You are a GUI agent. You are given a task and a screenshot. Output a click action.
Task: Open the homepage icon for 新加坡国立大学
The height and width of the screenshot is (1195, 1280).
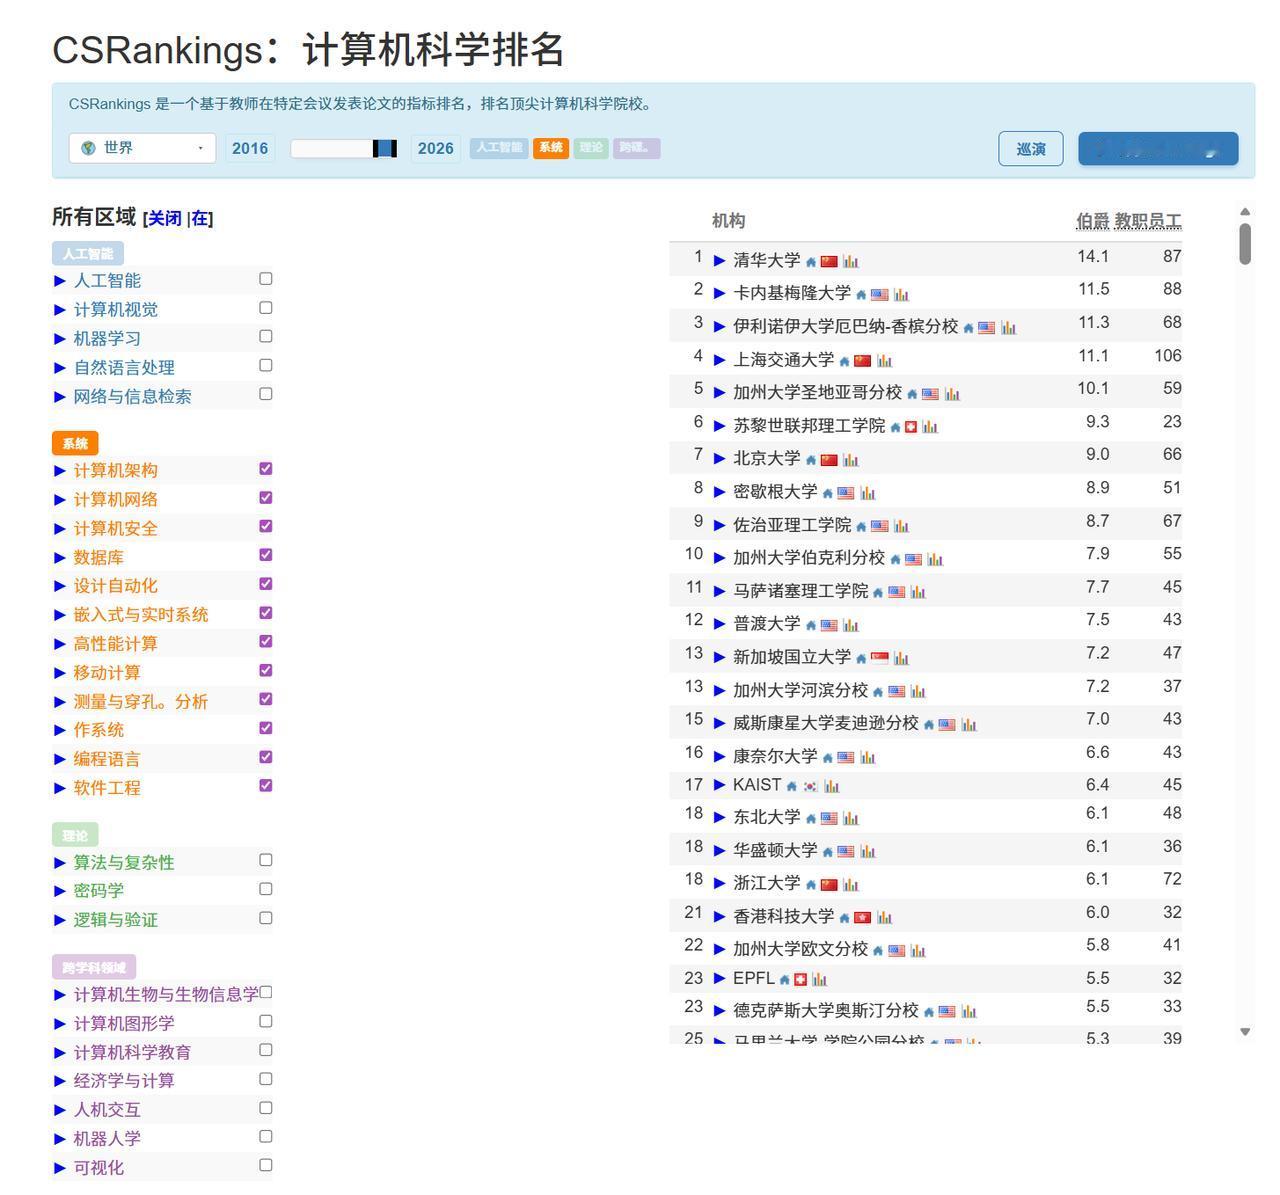tap(861, 658)
